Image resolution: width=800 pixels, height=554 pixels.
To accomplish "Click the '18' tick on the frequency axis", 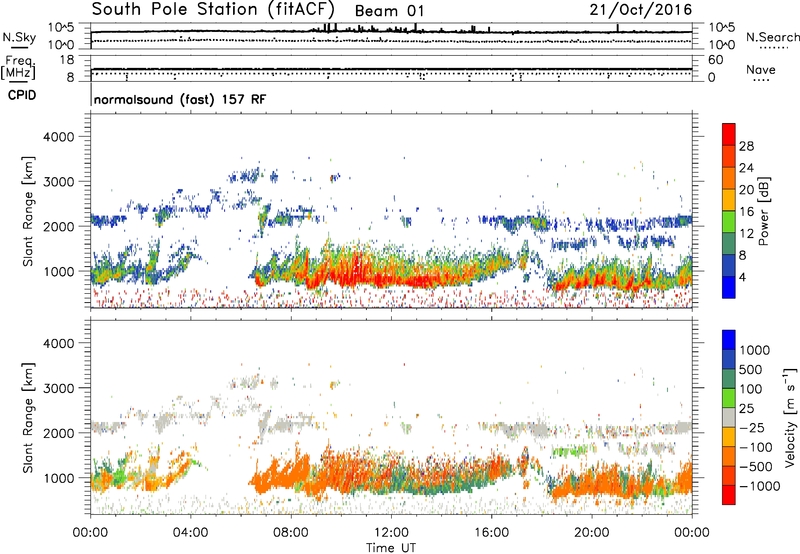I will point(67,60).
